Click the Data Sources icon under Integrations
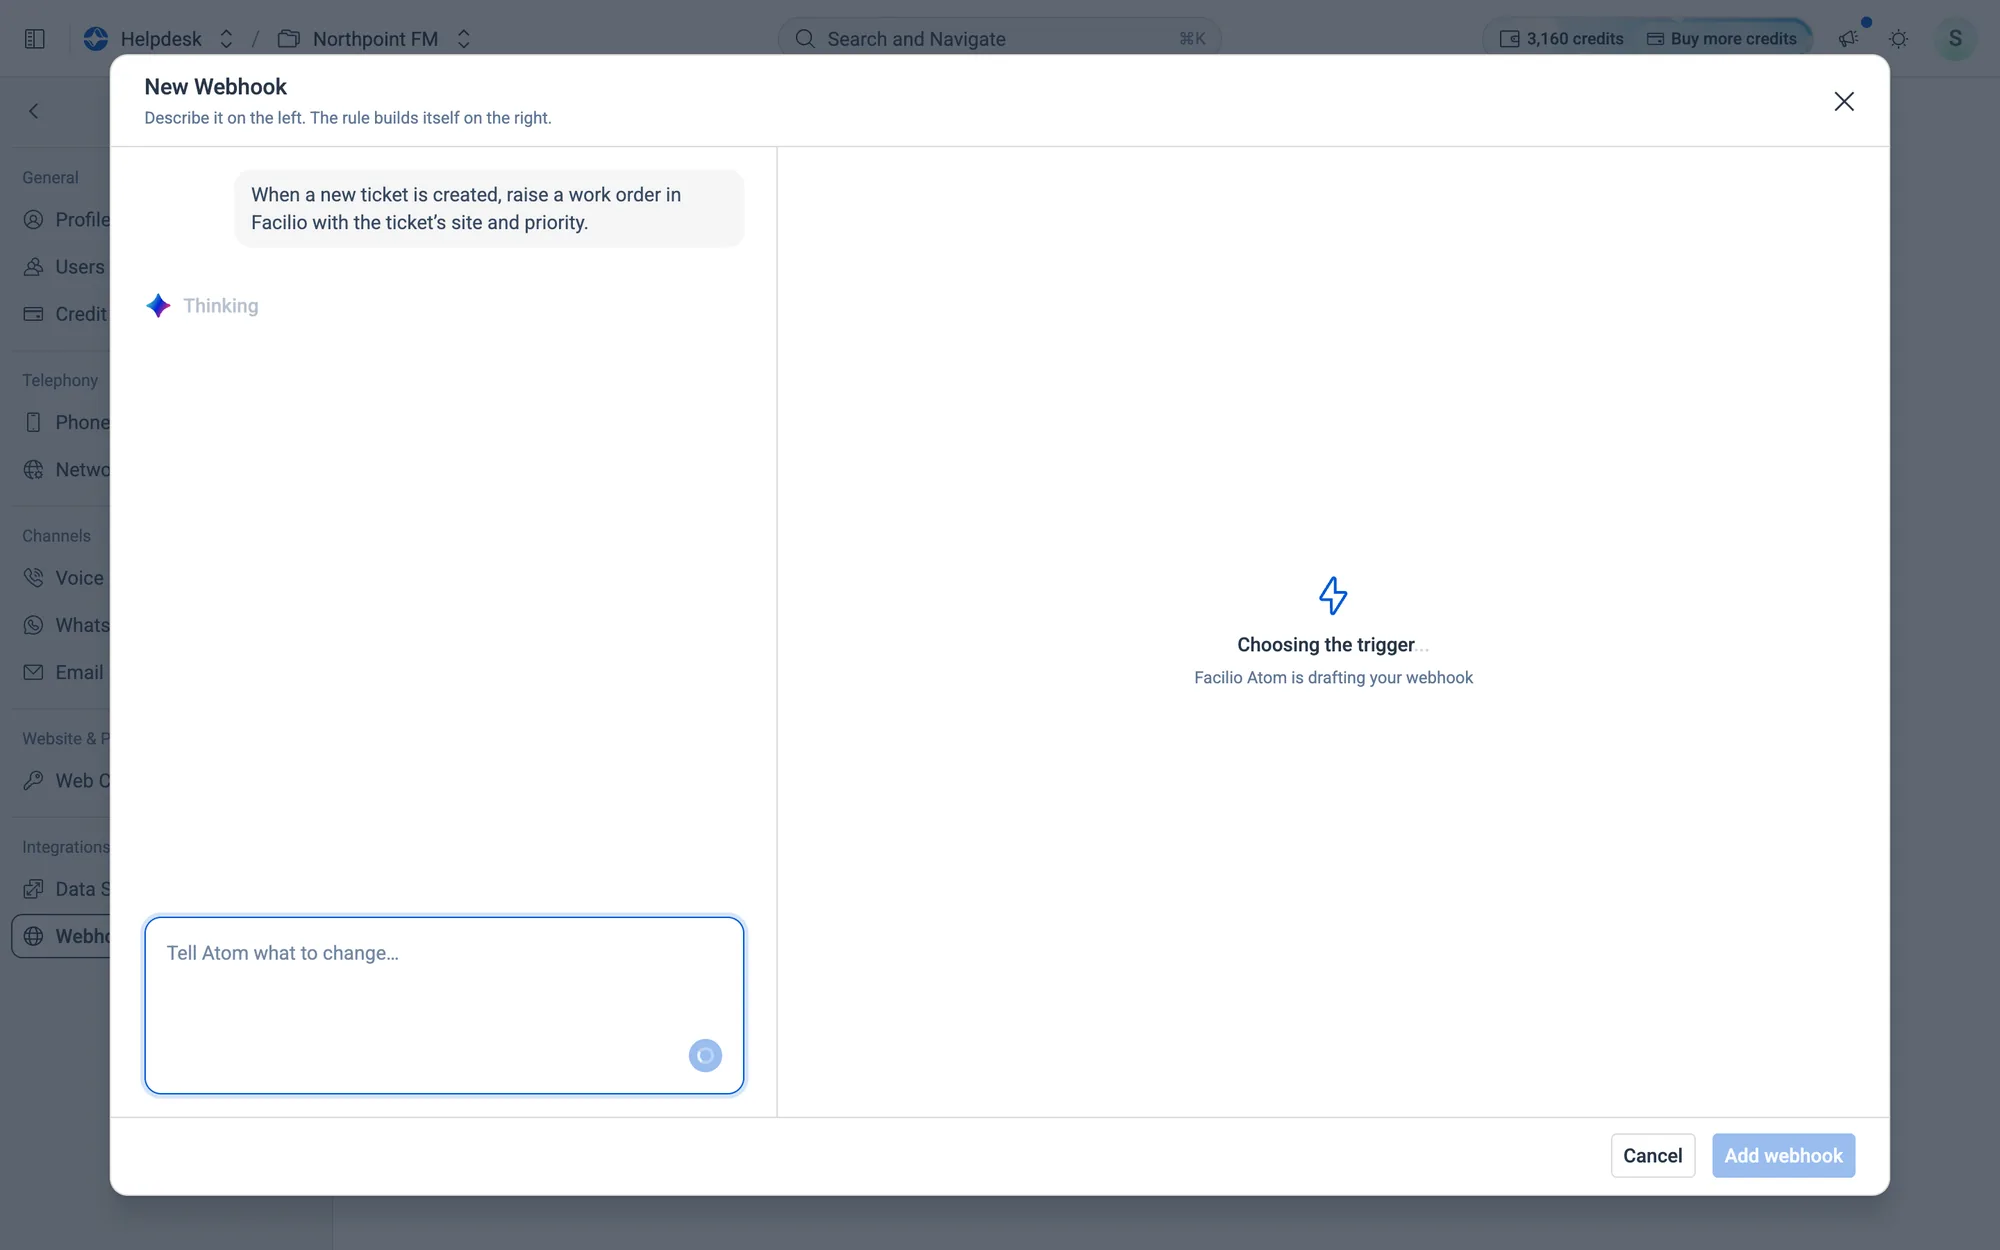The height and width of the screenshot is (1250, 2000). click(34, 889)
